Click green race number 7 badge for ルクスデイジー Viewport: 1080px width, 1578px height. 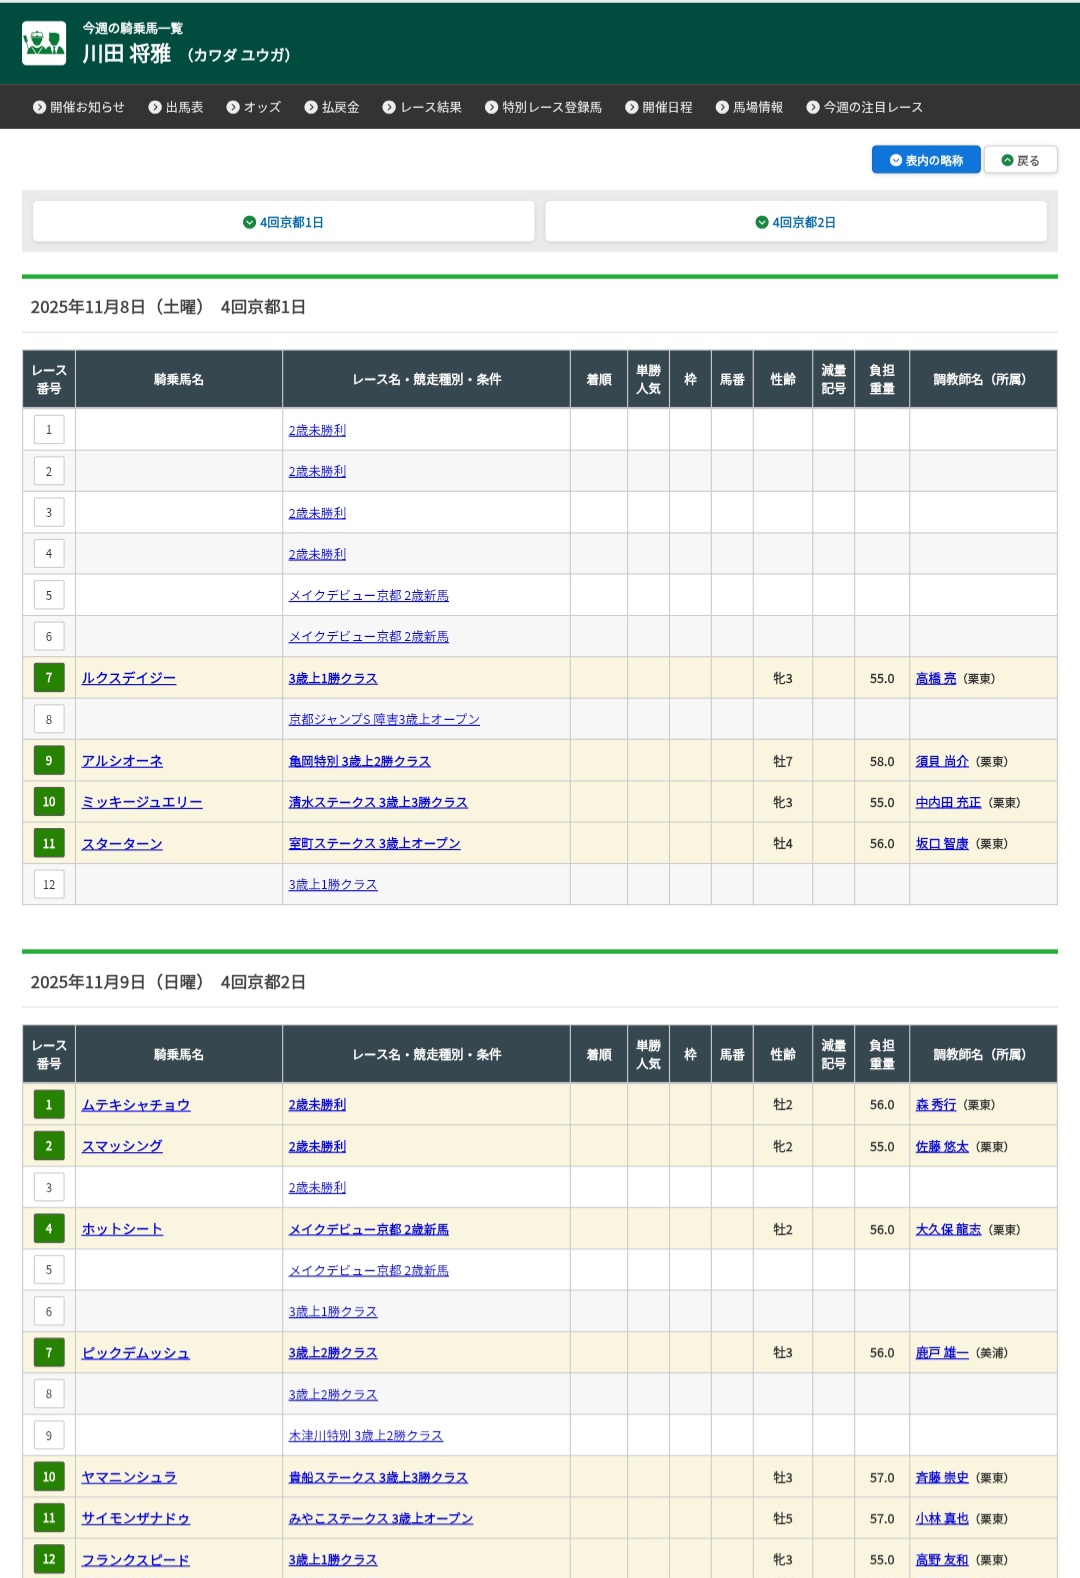(x=49, y=678)
